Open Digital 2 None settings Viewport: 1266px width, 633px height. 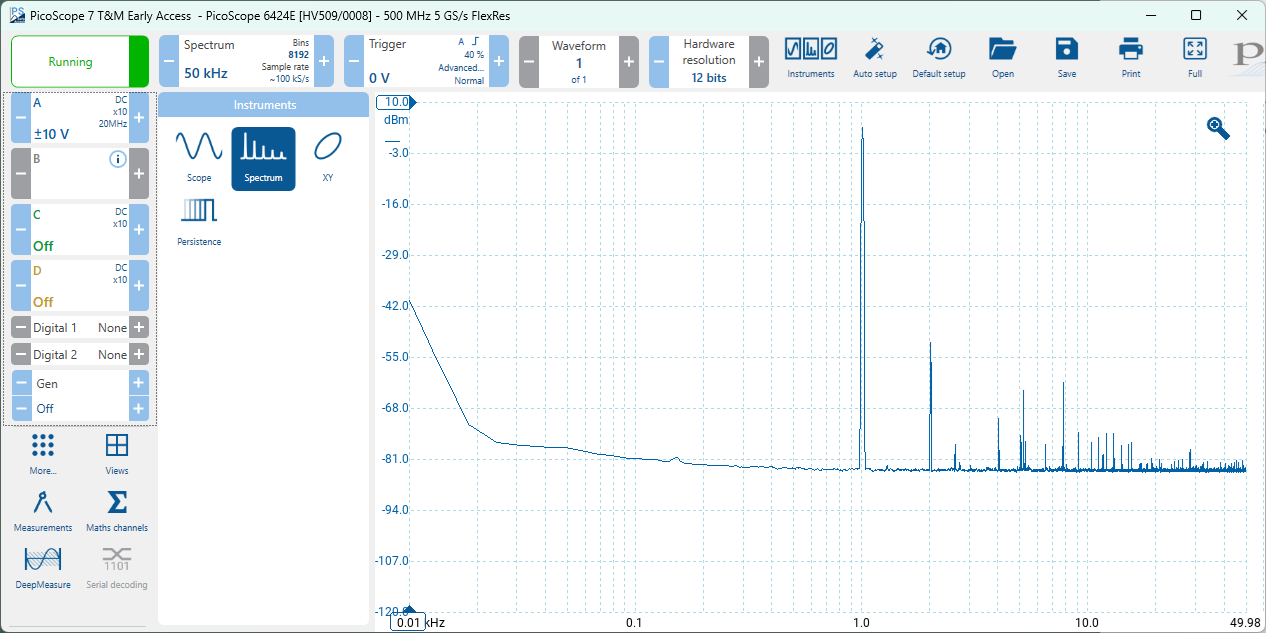[x=80, y=354]
